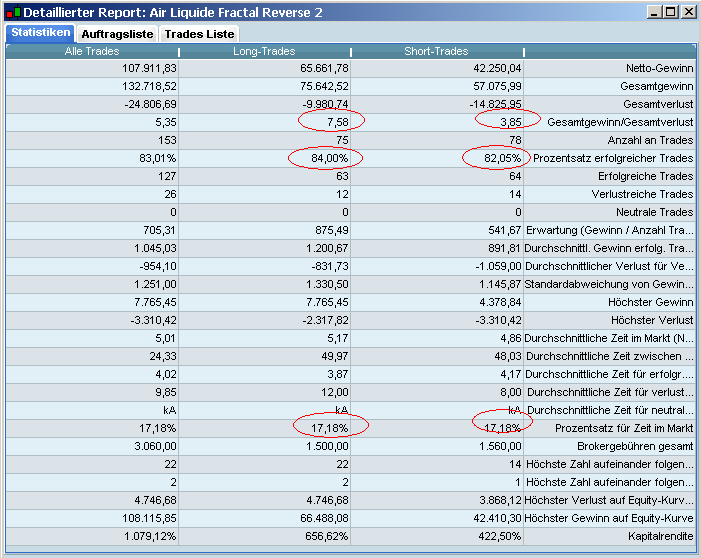Select the Kapitalrendite row label

click(x=660, y=536)
